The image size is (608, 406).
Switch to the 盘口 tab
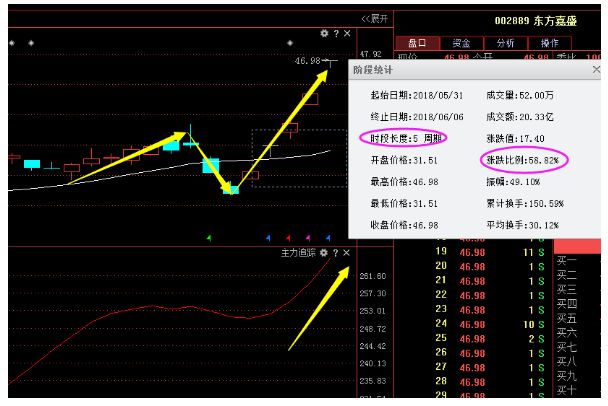click(x=417, y=43)
